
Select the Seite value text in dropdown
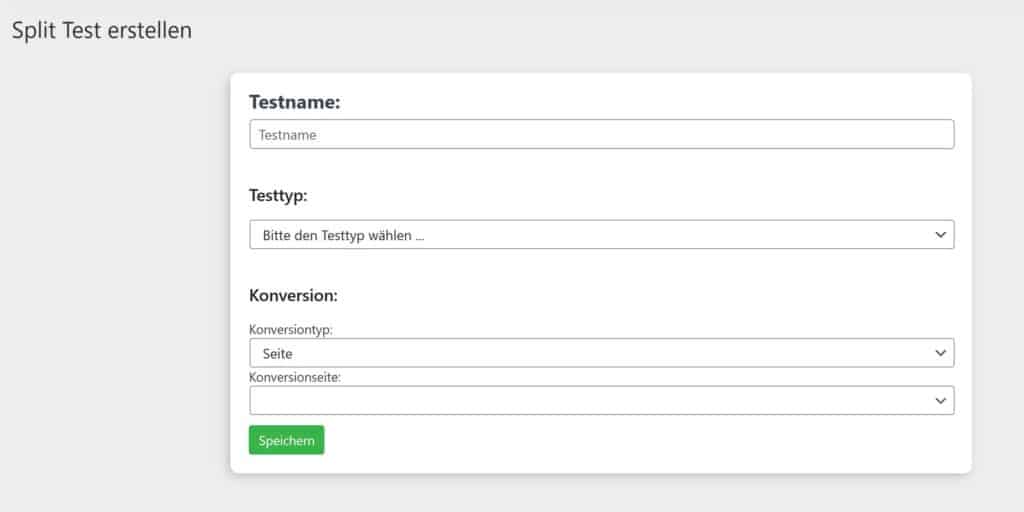[278, 354]
